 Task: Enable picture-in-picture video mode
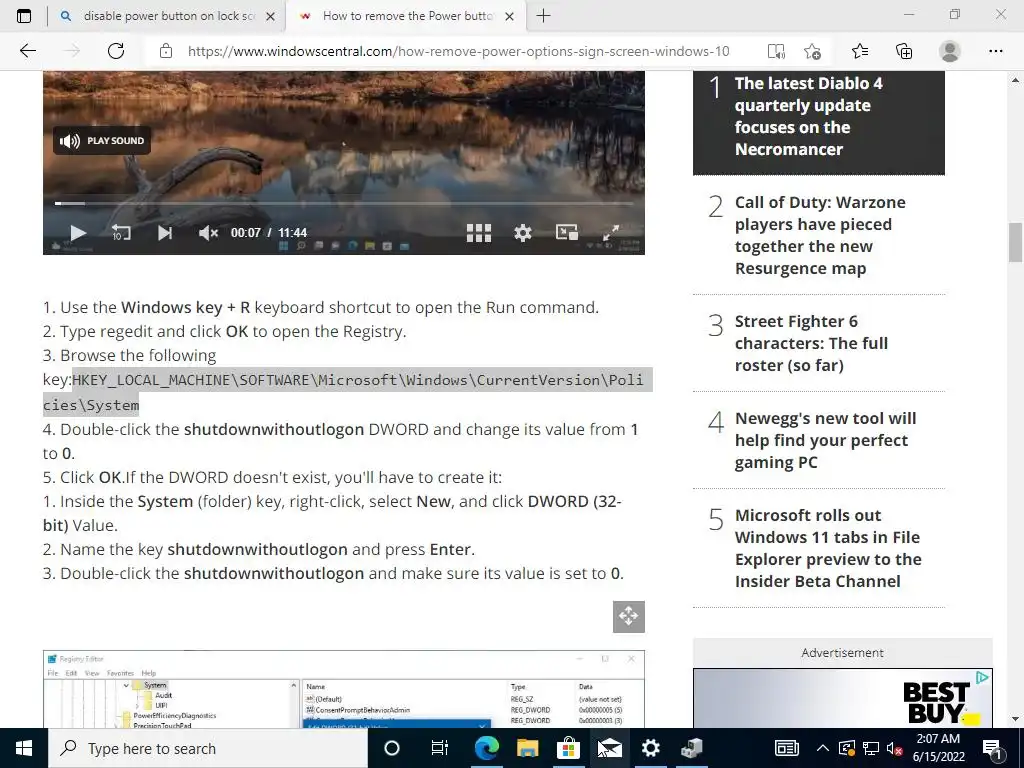tap(566, 232)
